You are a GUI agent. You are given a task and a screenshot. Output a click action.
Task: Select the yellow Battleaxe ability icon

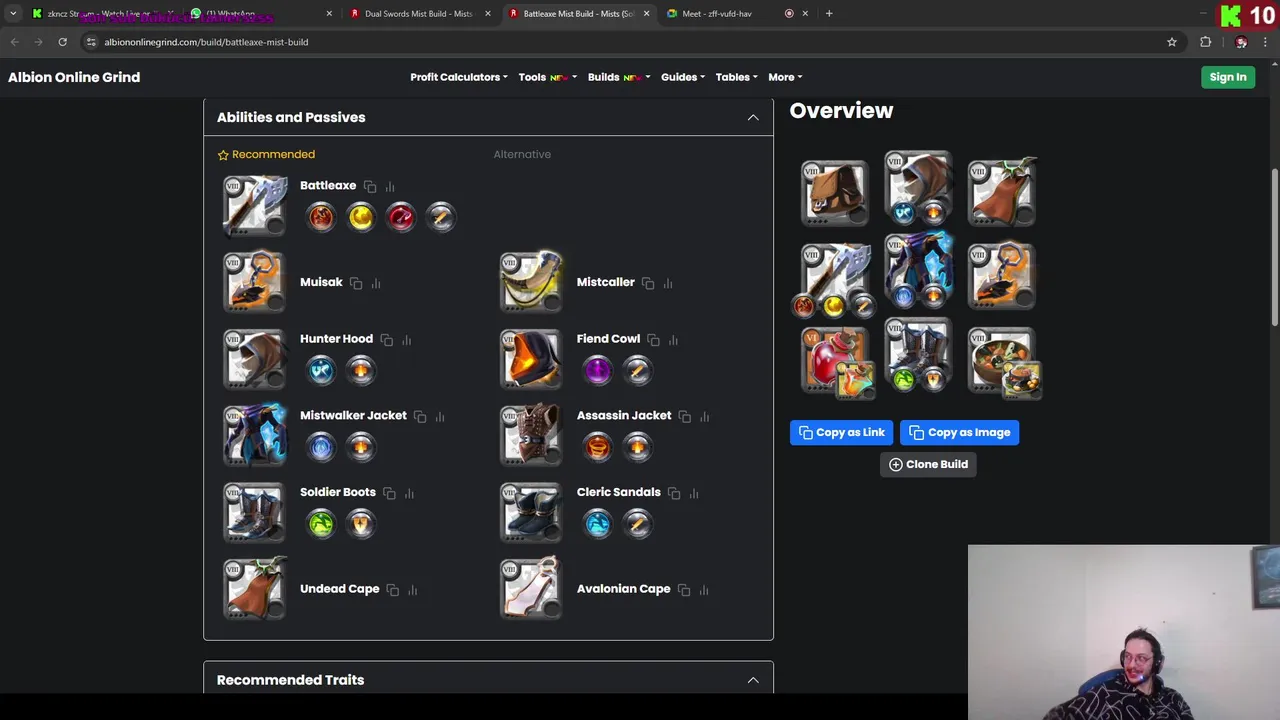coord(361,217)
